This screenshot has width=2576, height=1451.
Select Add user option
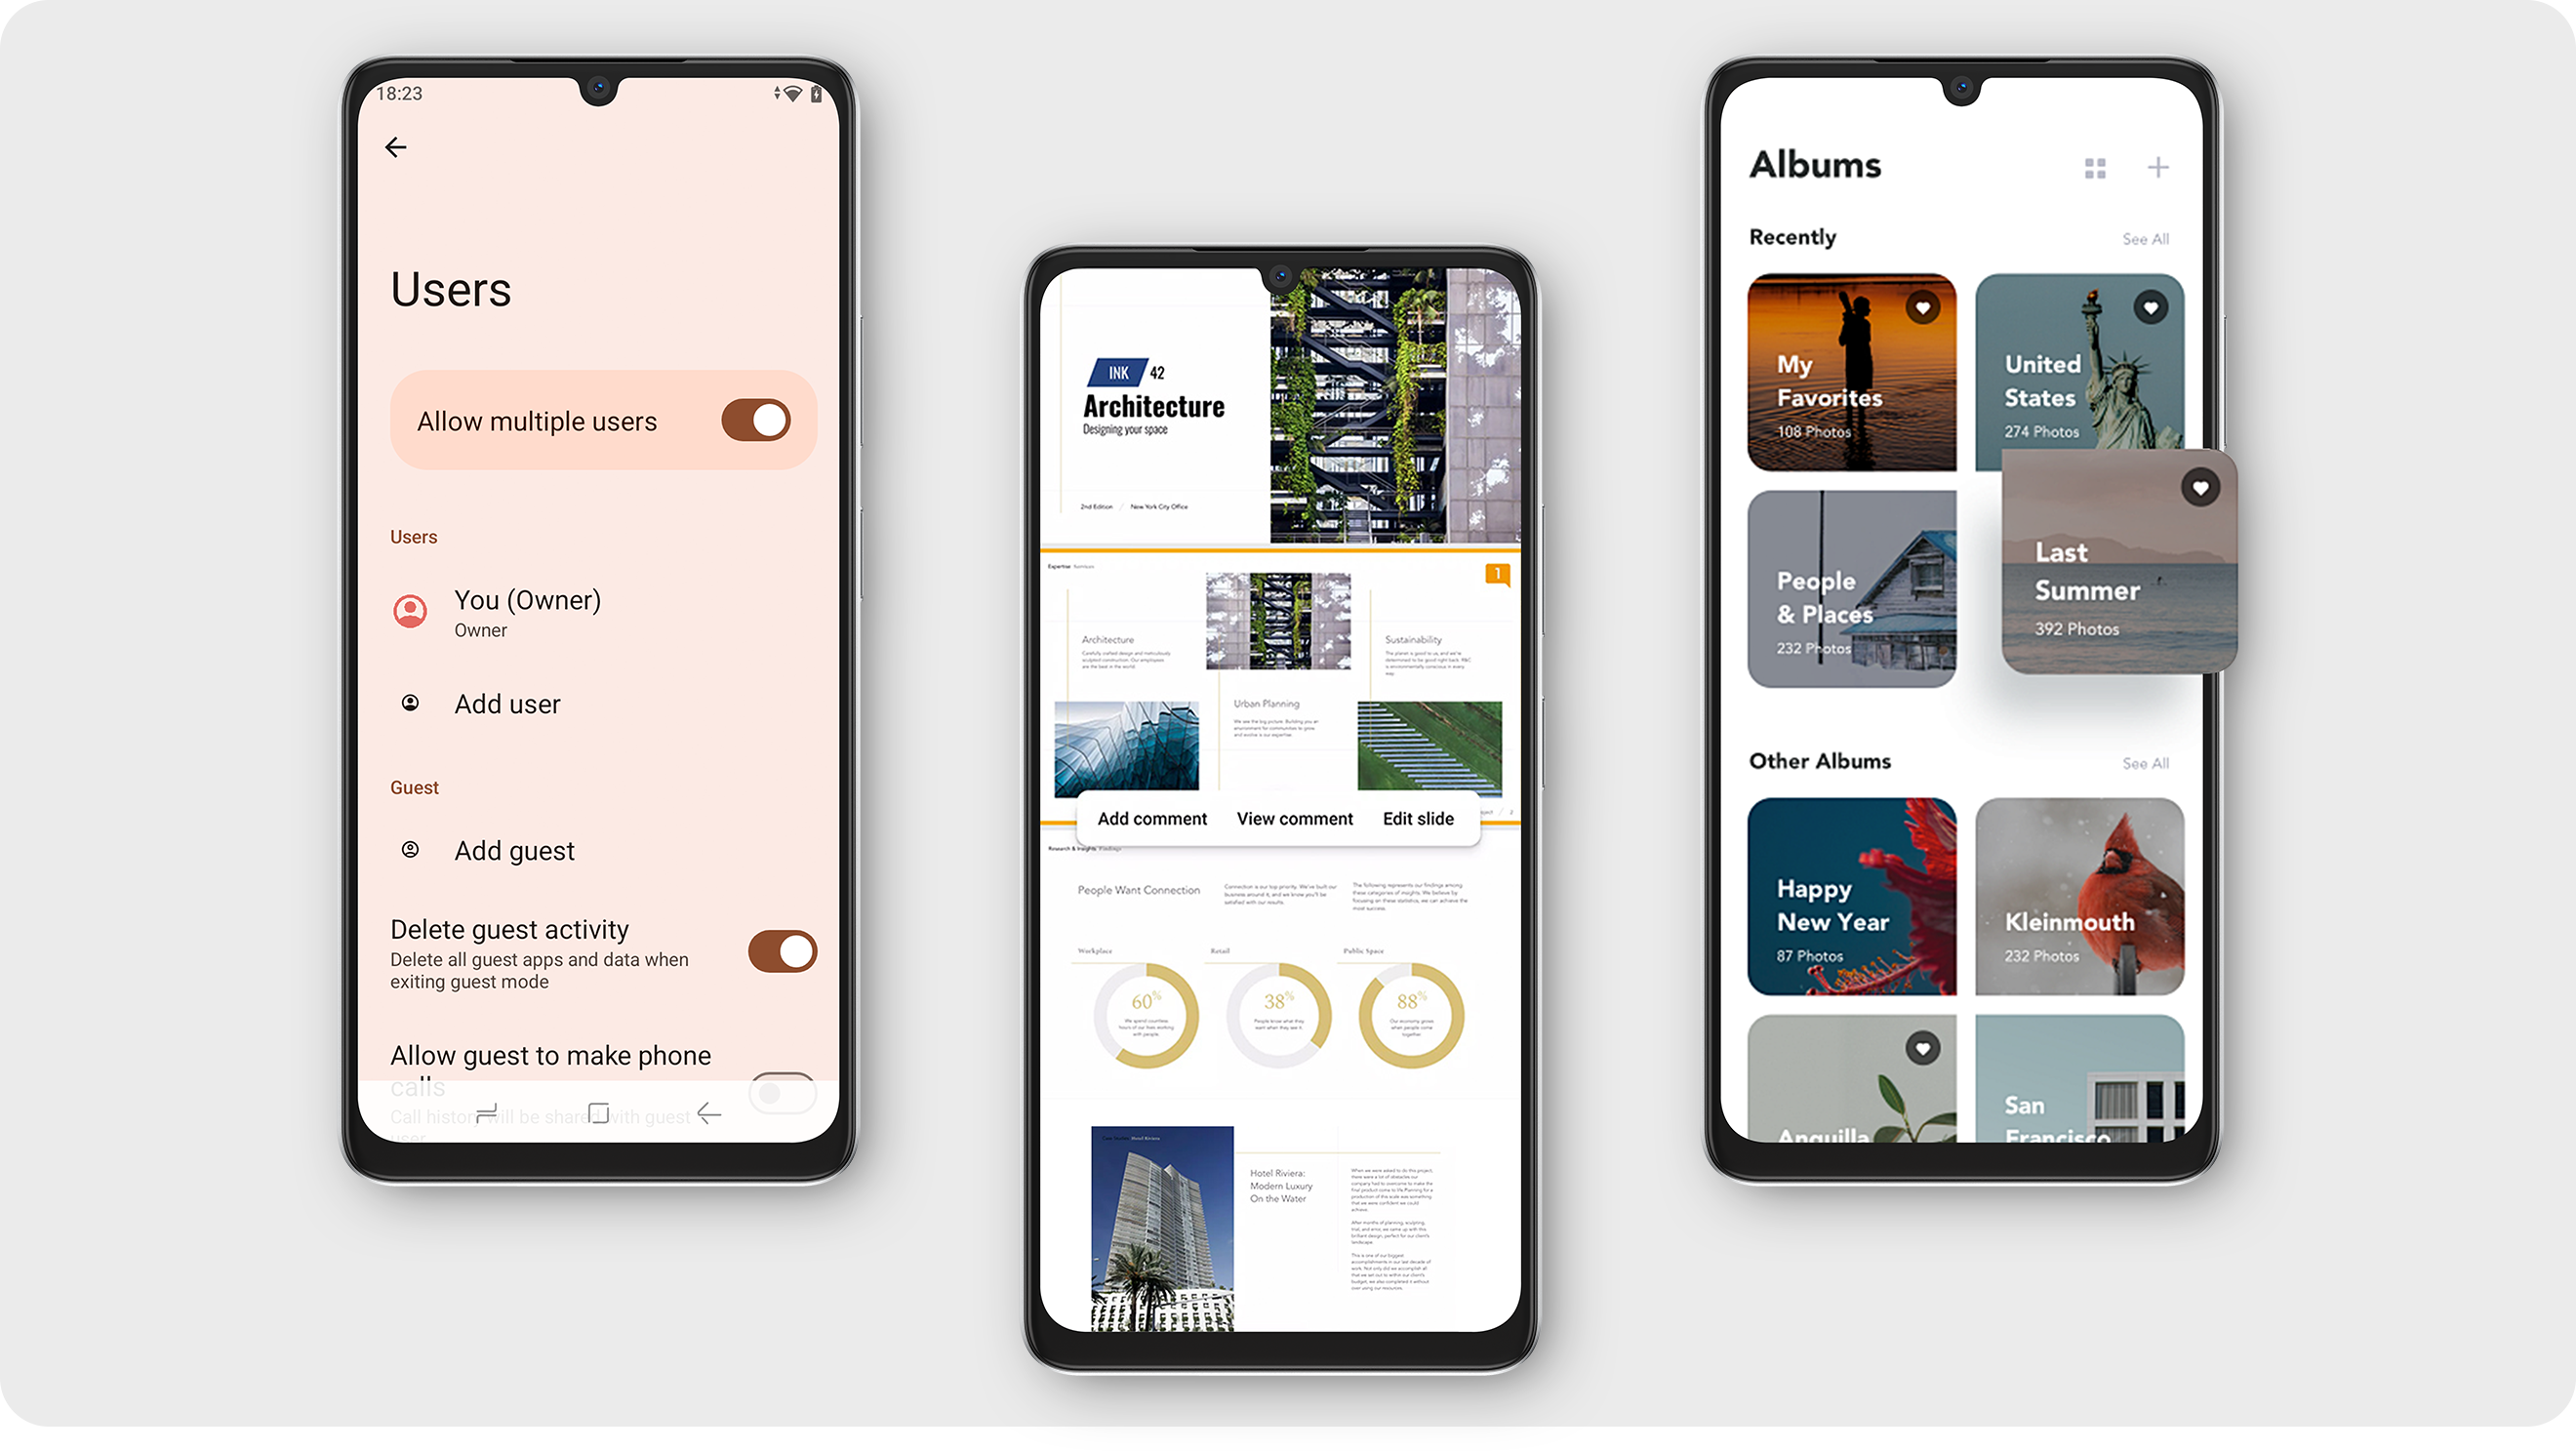coord(507,703)
